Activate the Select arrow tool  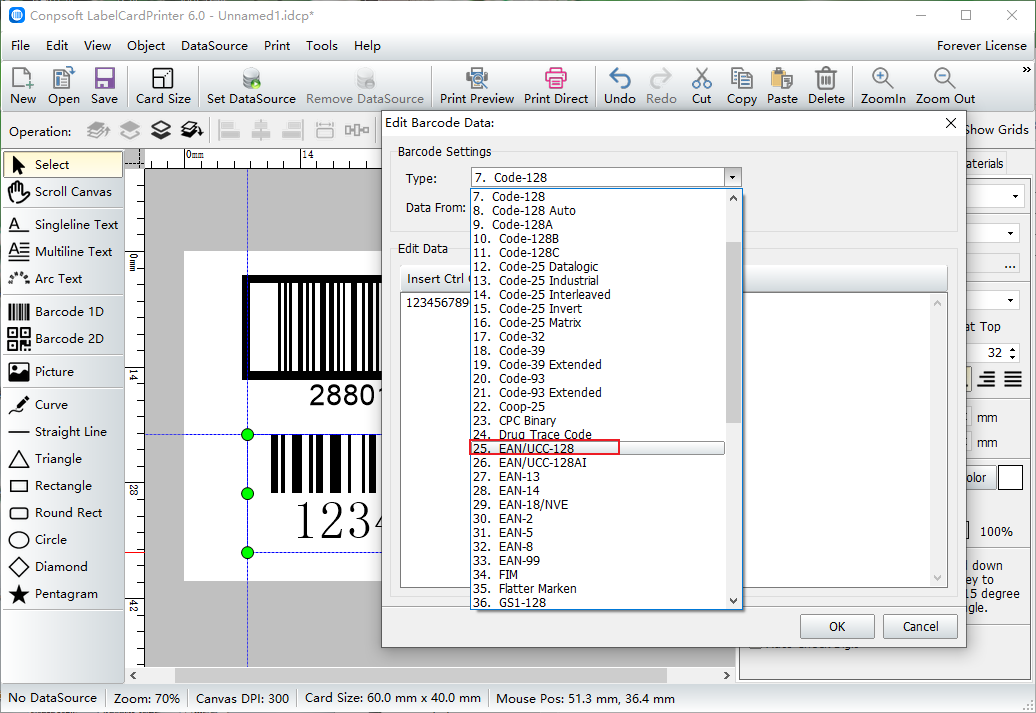(63, 165)
